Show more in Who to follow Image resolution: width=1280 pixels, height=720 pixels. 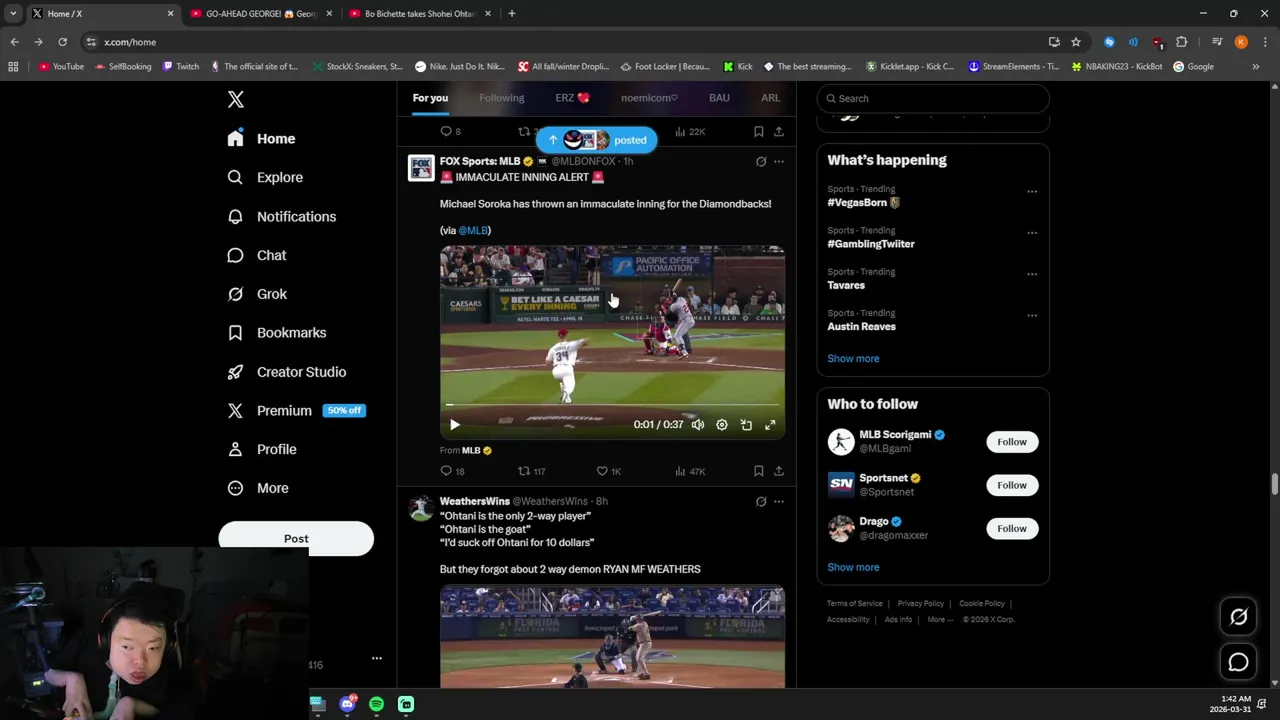pyautogui.click(x=853, y=567)
